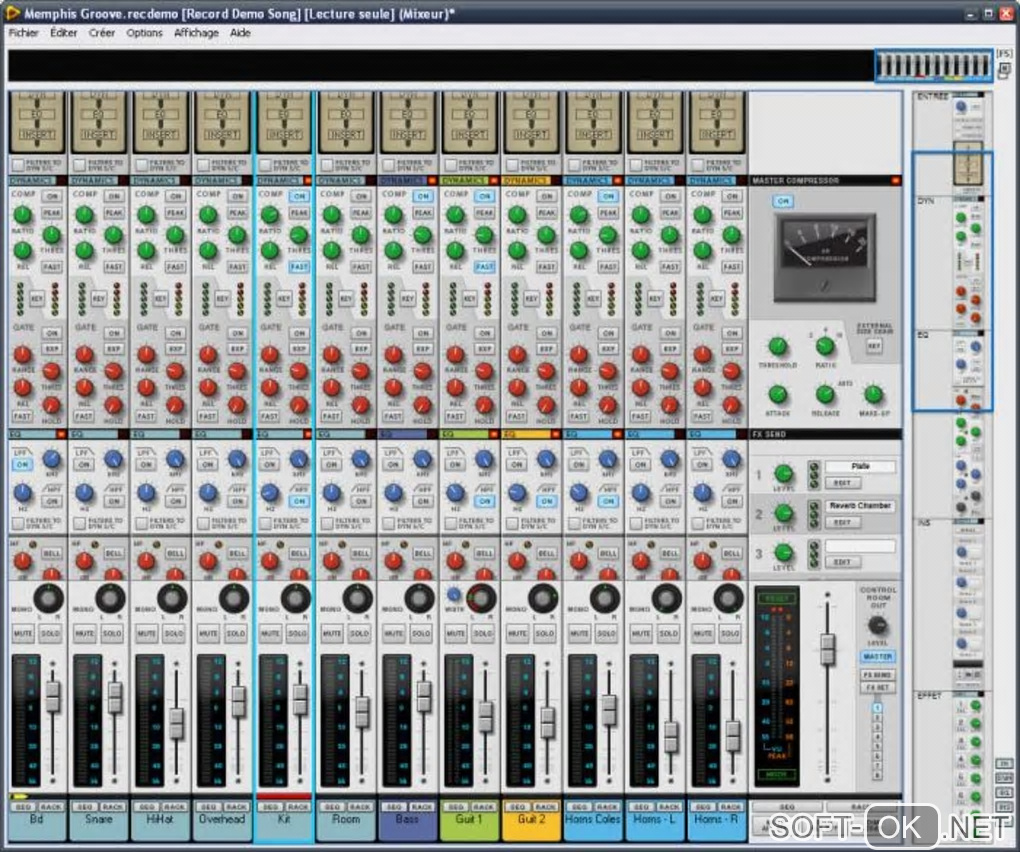The height and width of the screenshot is (852, 1020).
Task: Click Edit button for Reverb Chamber send
Action: (x=842, y=522)
